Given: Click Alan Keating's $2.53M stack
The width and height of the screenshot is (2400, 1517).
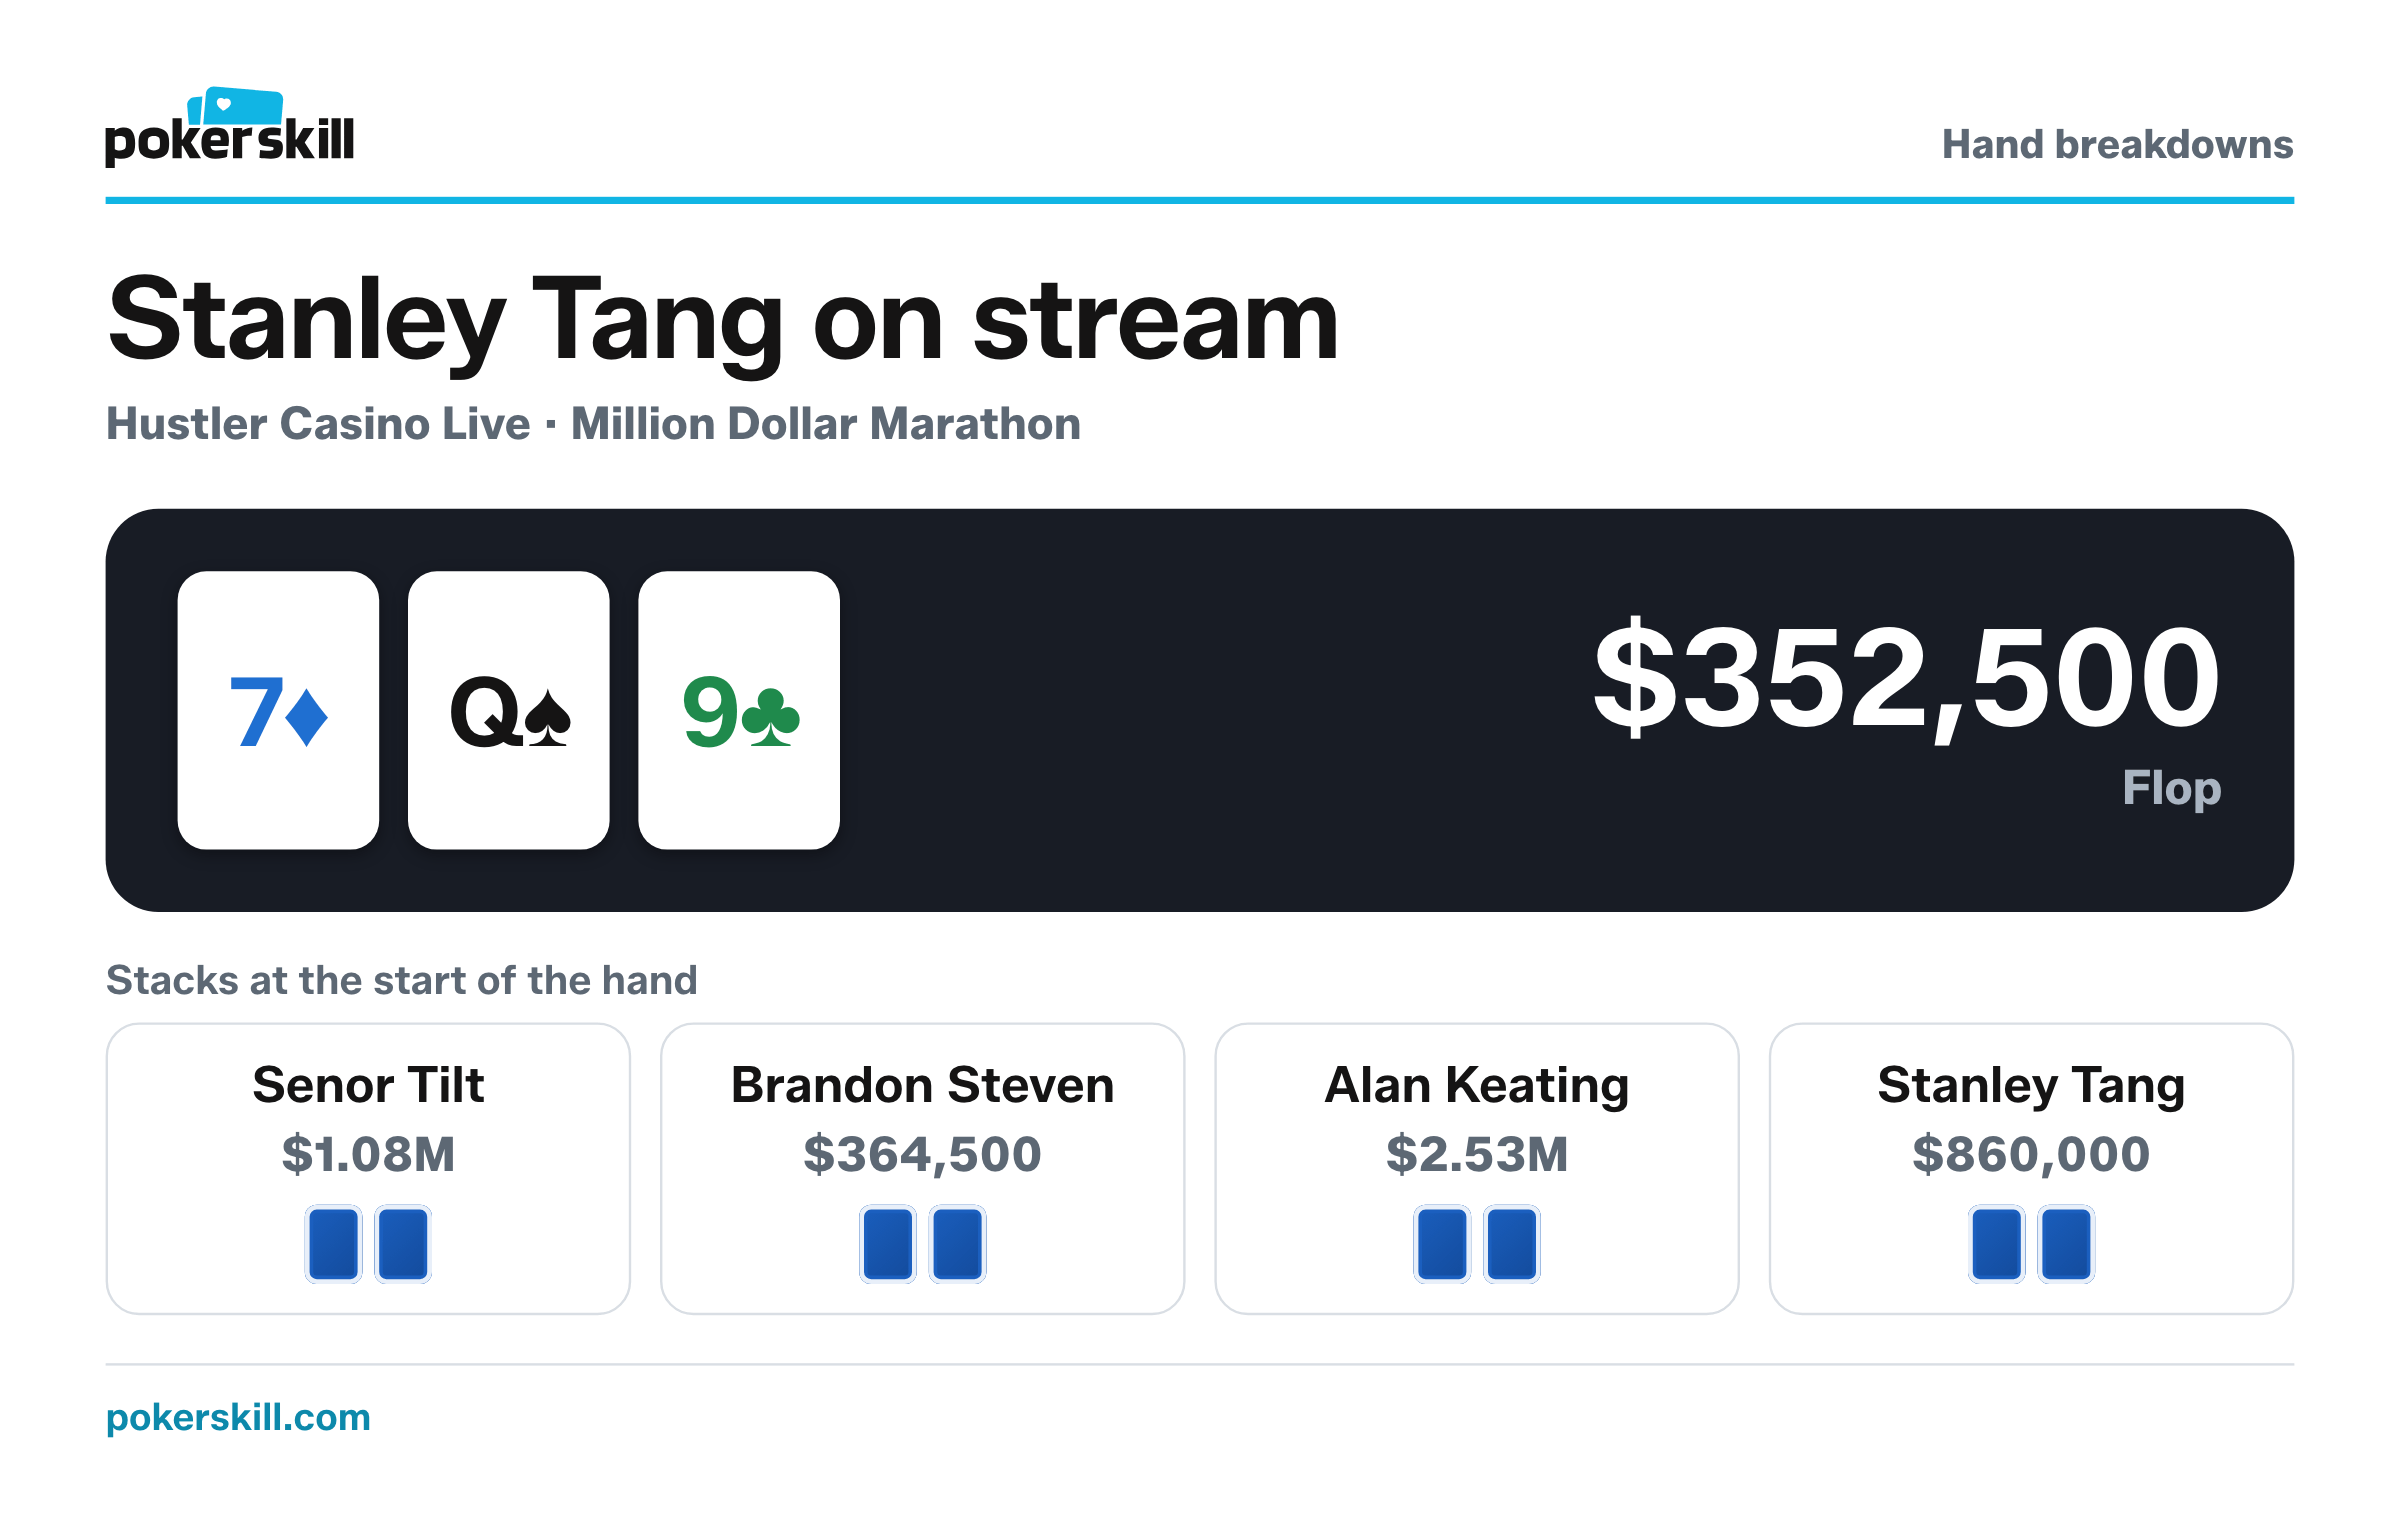Looking at the screenshot, I should [x=1477, y=1154].
